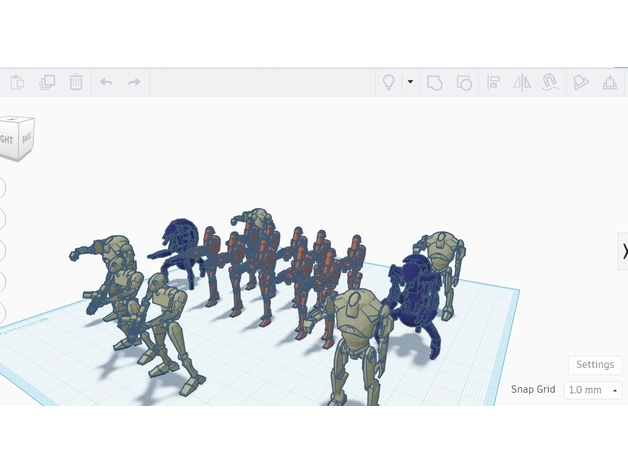Group the selected shapes
628x472 pixels.
pyautogui.click(x=435, y=83)
